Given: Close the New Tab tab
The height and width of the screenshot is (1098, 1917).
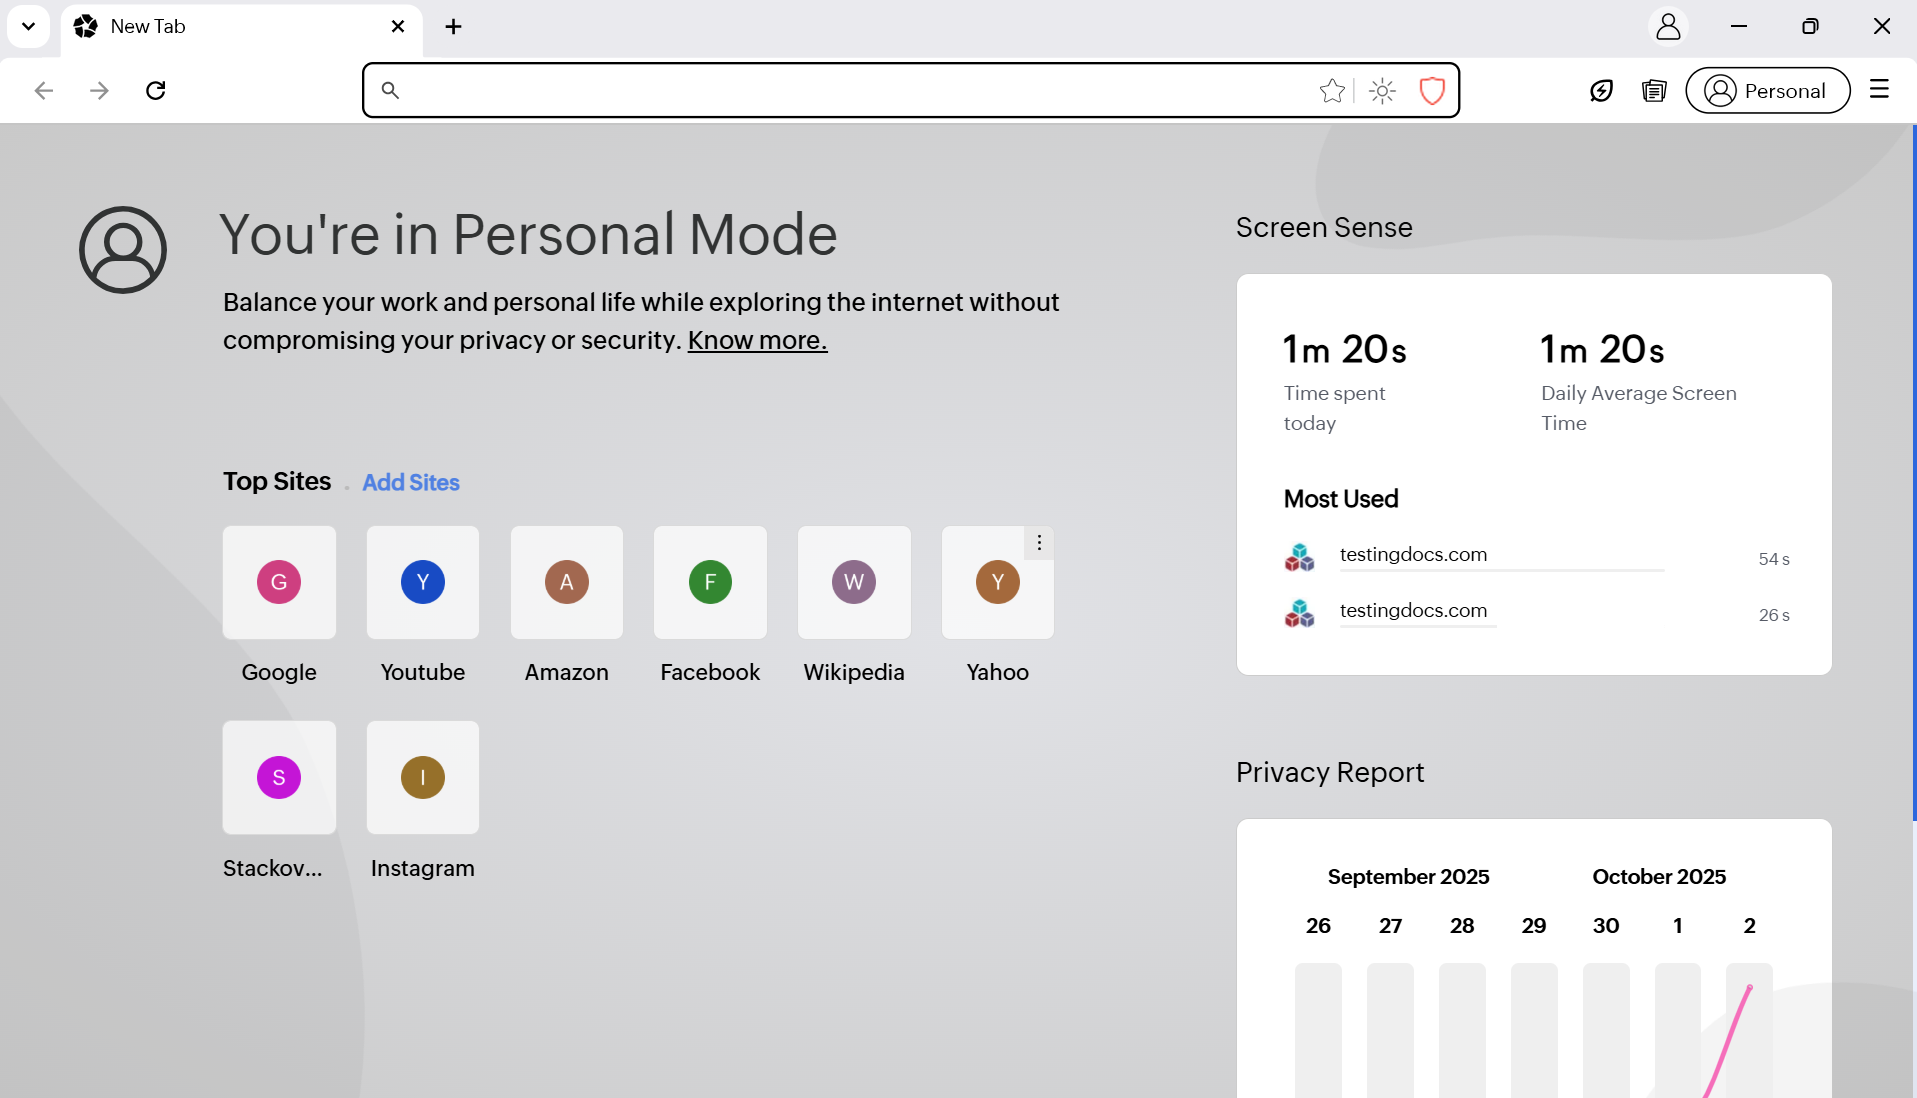Looking at the screenshot, I should (x=398, y=27).
